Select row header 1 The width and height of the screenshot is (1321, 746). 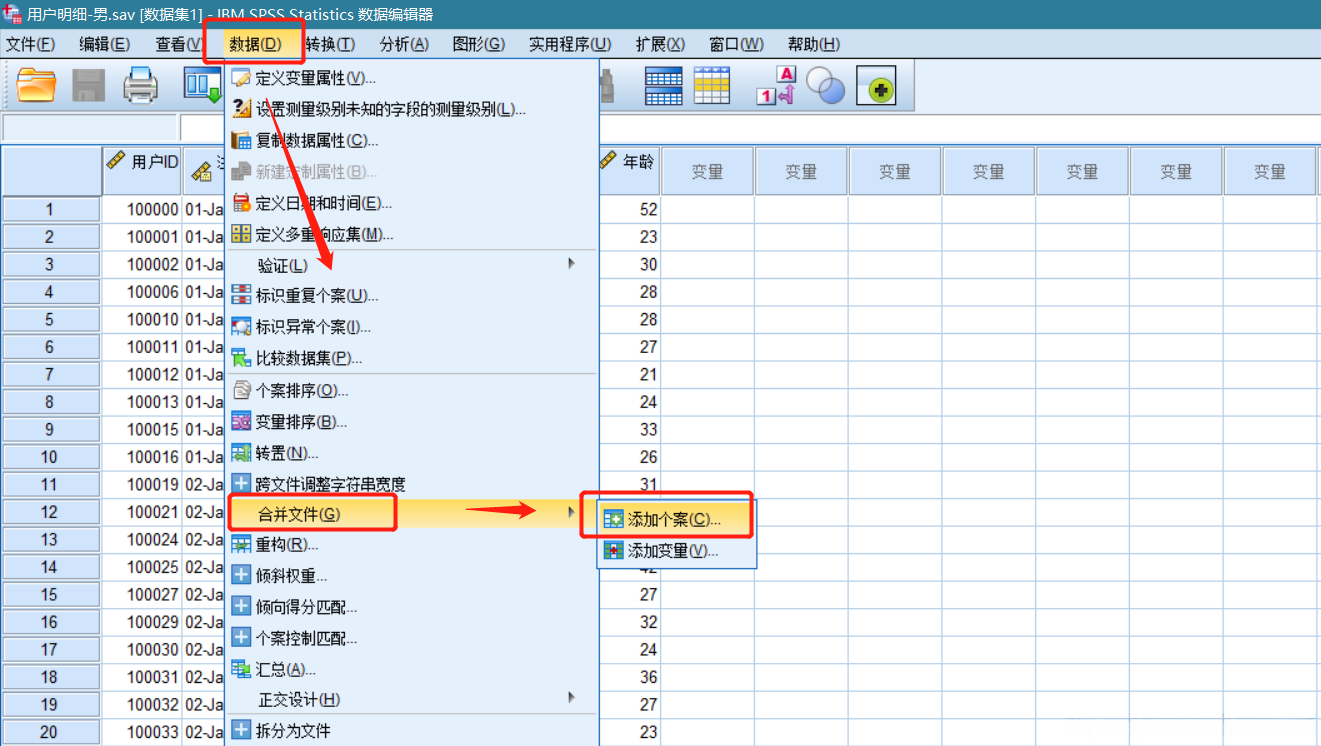click(x=50, y=210)
